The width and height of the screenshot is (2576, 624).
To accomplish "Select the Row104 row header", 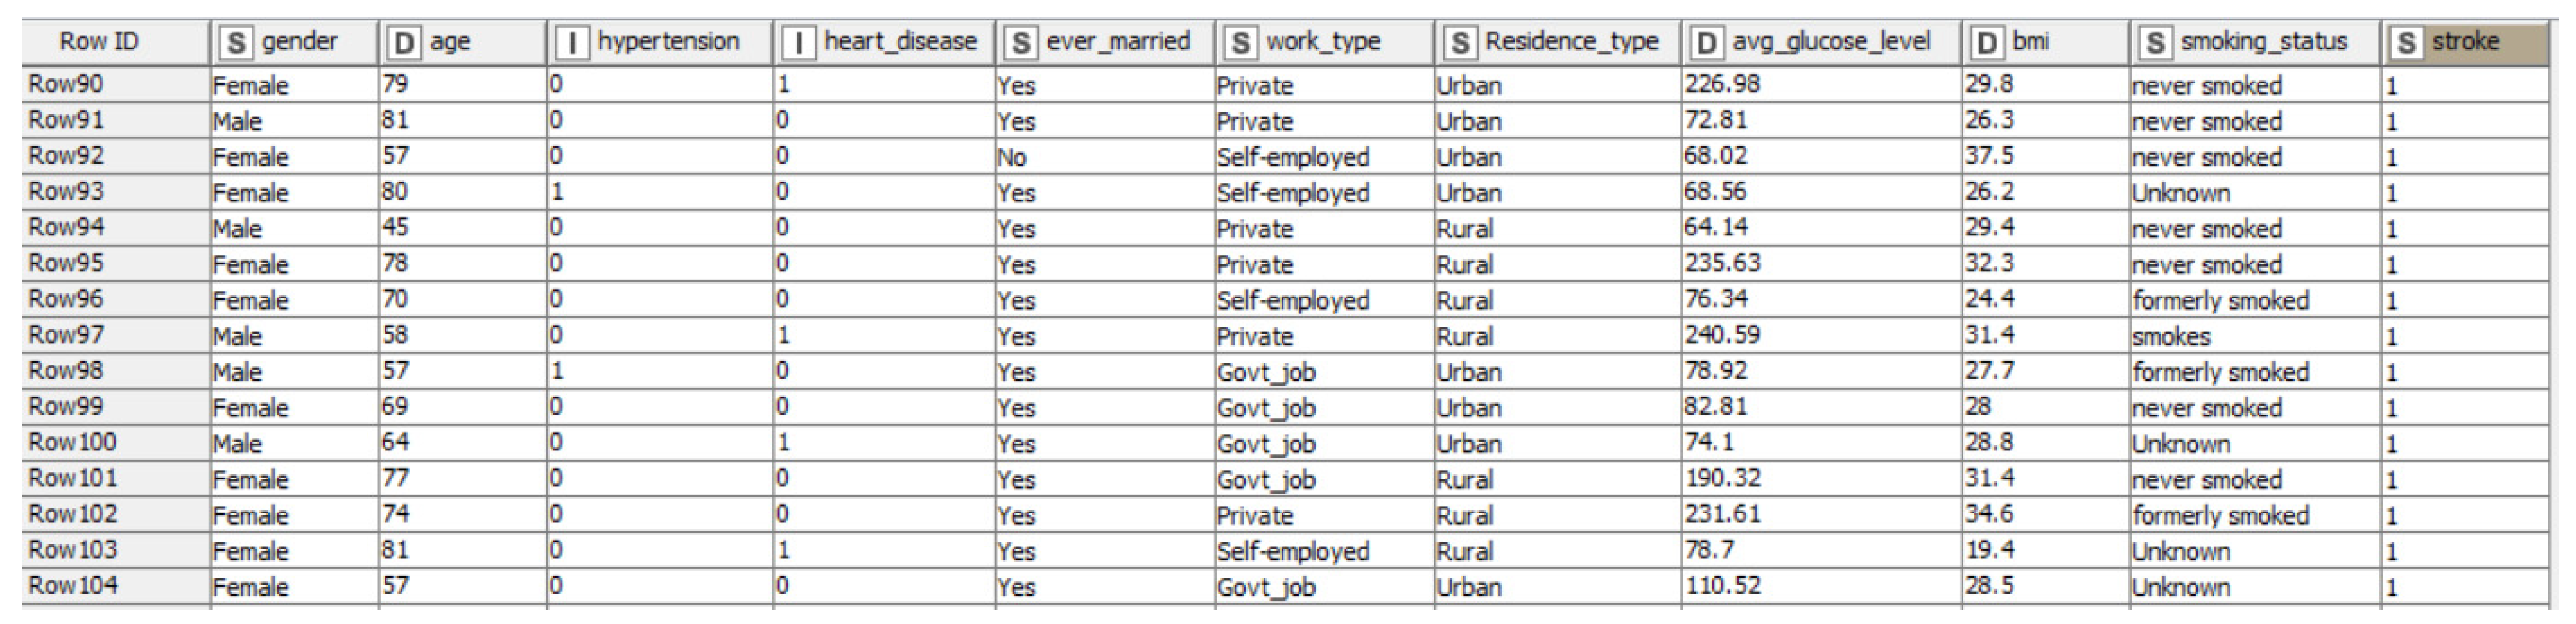I will [x=72, y=585].
